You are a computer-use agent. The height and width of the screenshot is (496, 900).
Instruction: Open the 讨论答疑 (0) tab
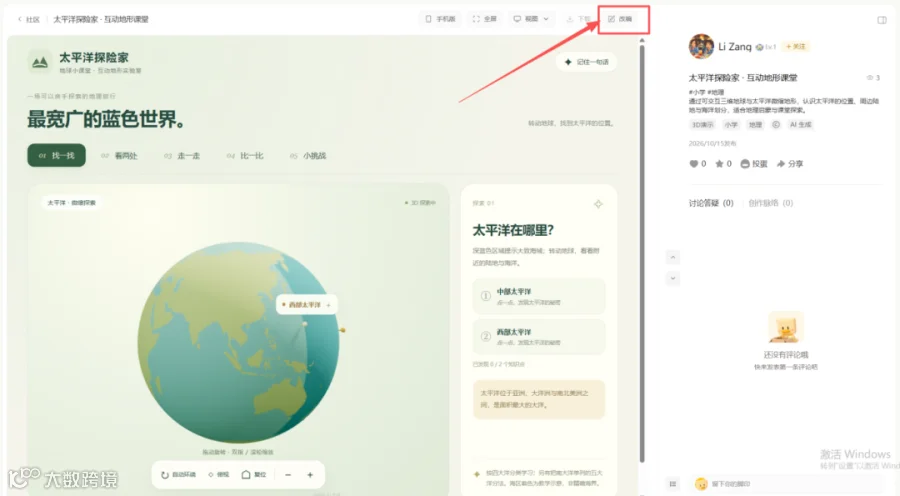click(711, 203)
